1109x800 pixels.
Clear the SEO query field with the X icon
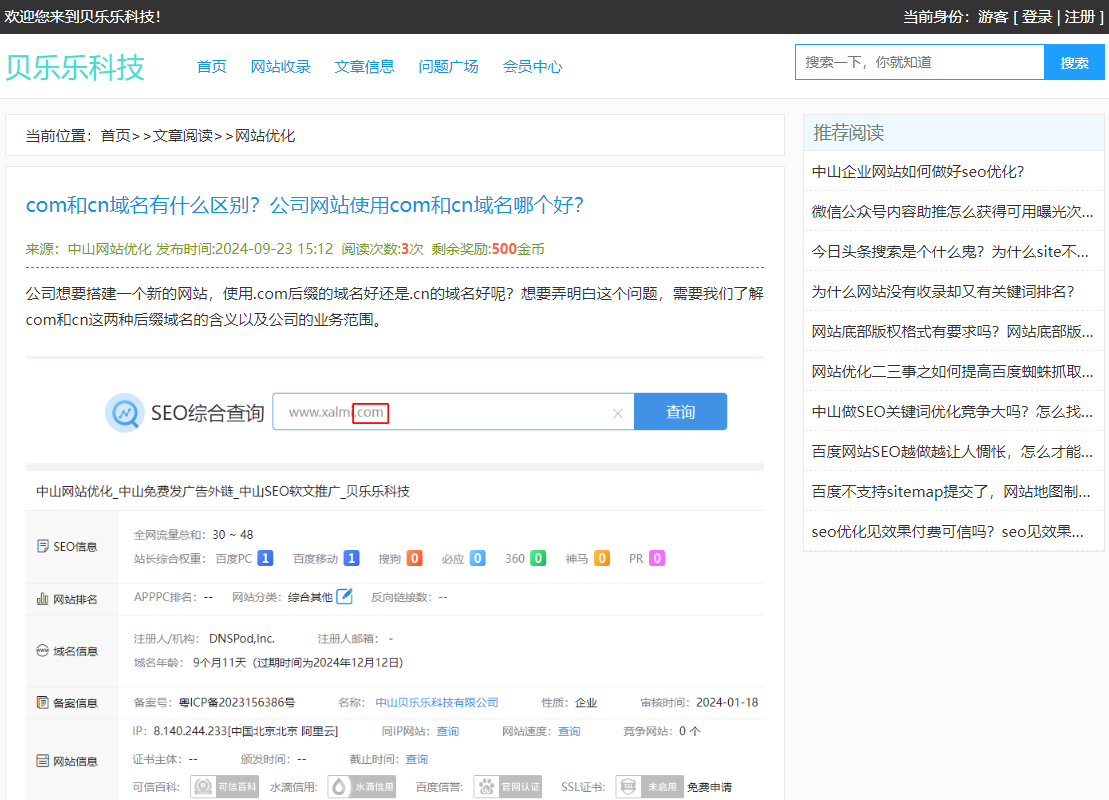click(617, 413)
